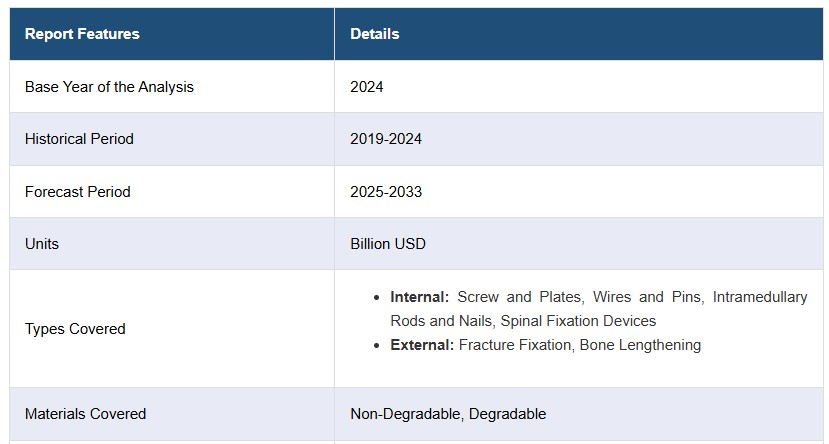Click the 2024 base year value
829x444 pixels.
pyautogui.click(x=366, y=87)
